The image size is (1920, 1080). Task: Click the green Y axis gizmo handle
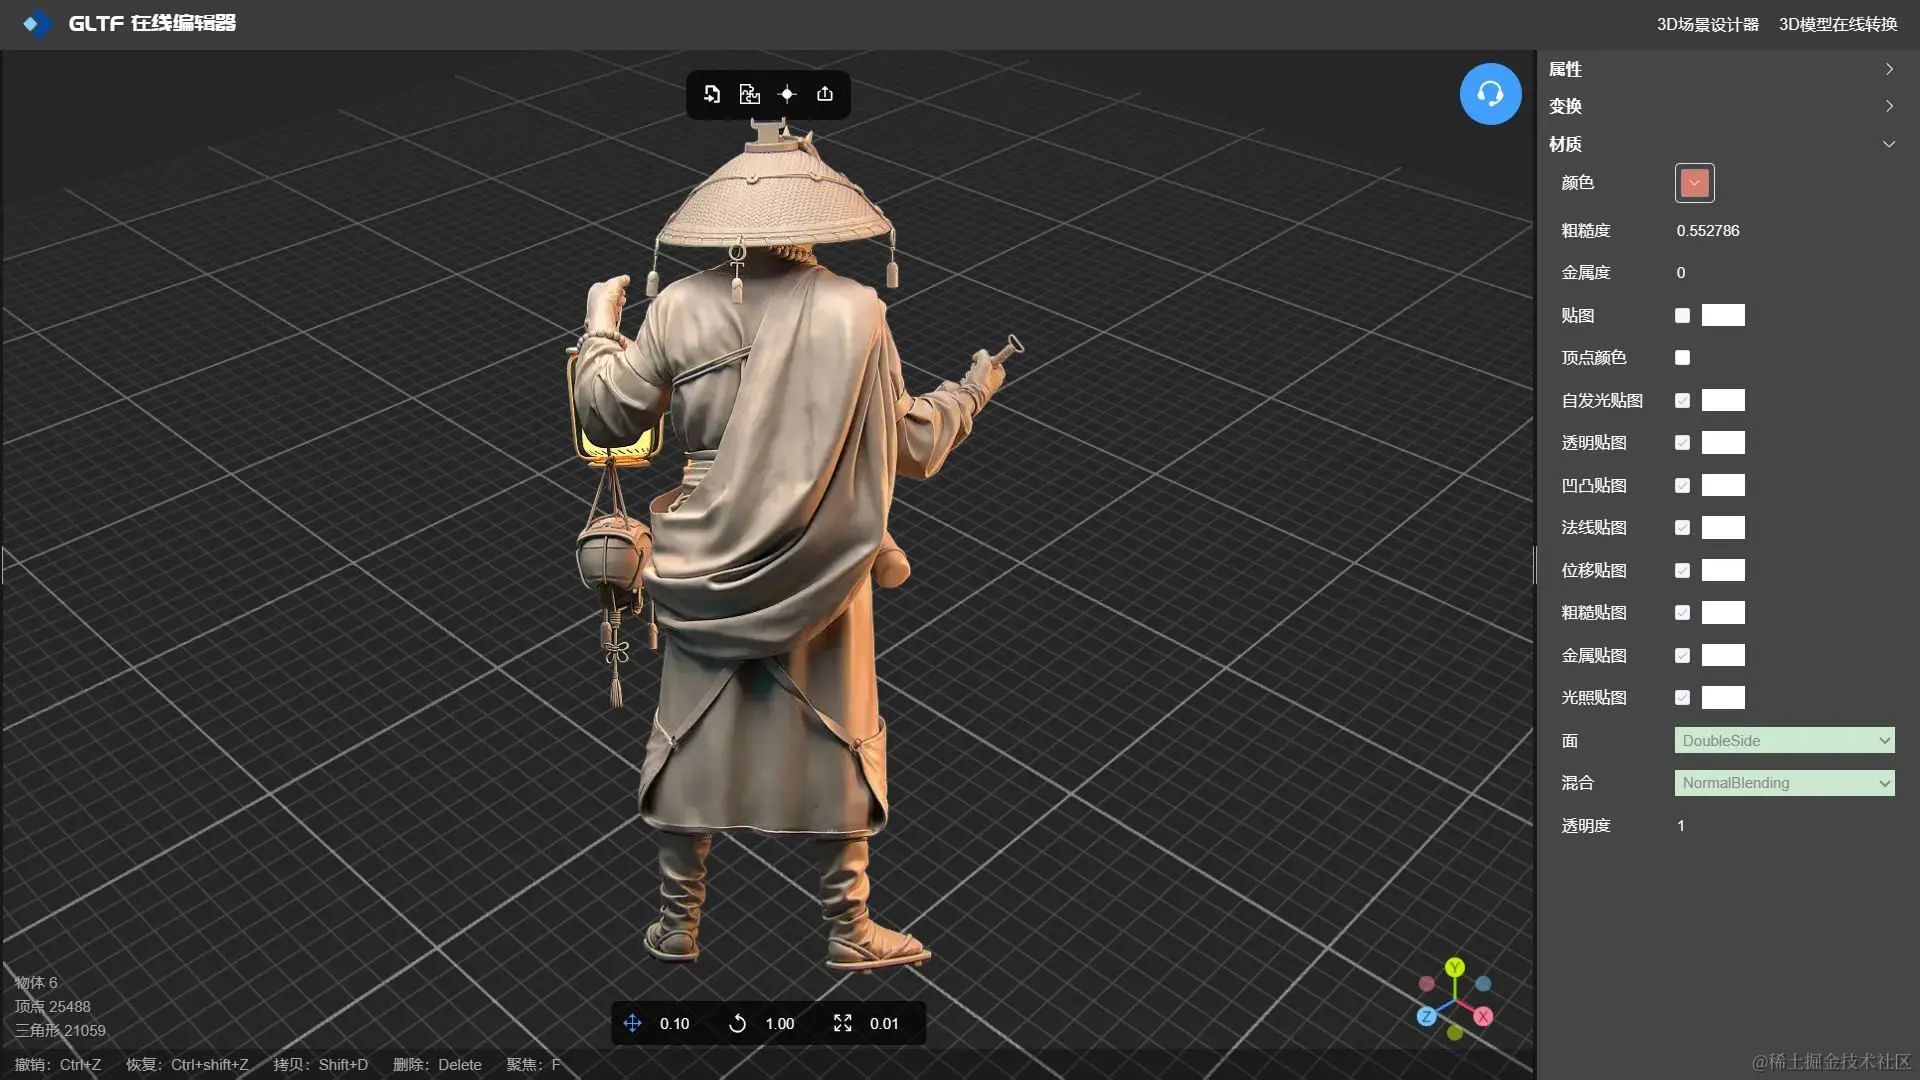point(1455,967)
